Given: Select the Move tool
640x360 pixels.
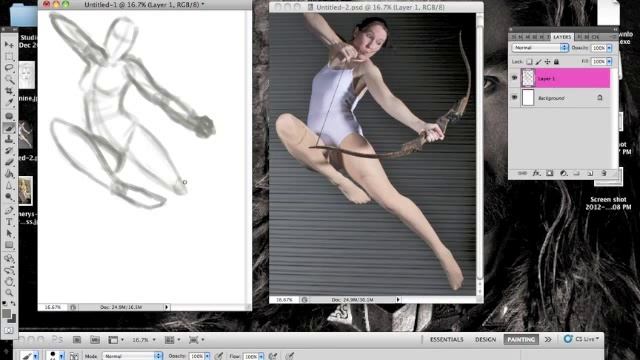Looking at the screenshot, I should [x=9, y=44].
